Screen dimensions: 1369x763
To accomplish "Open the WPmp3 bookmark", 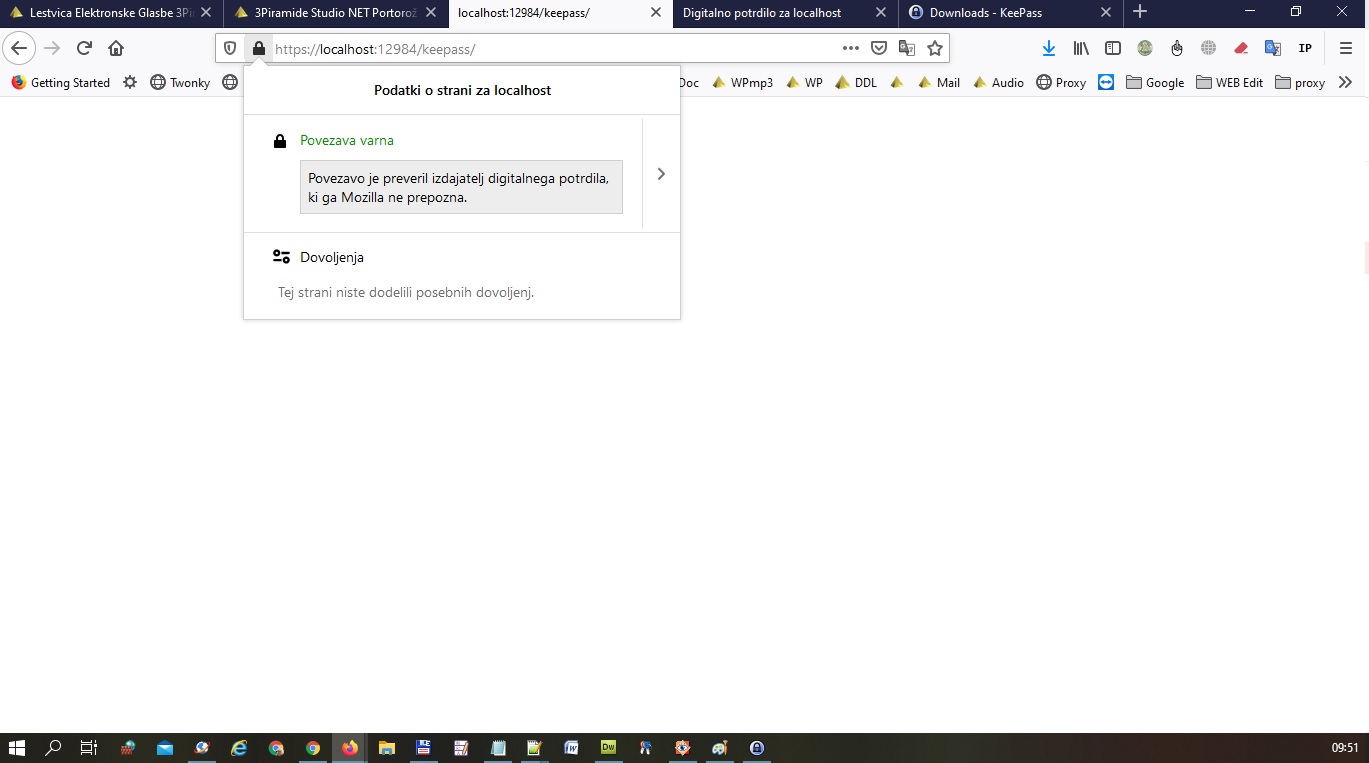I will coord(742,83).
